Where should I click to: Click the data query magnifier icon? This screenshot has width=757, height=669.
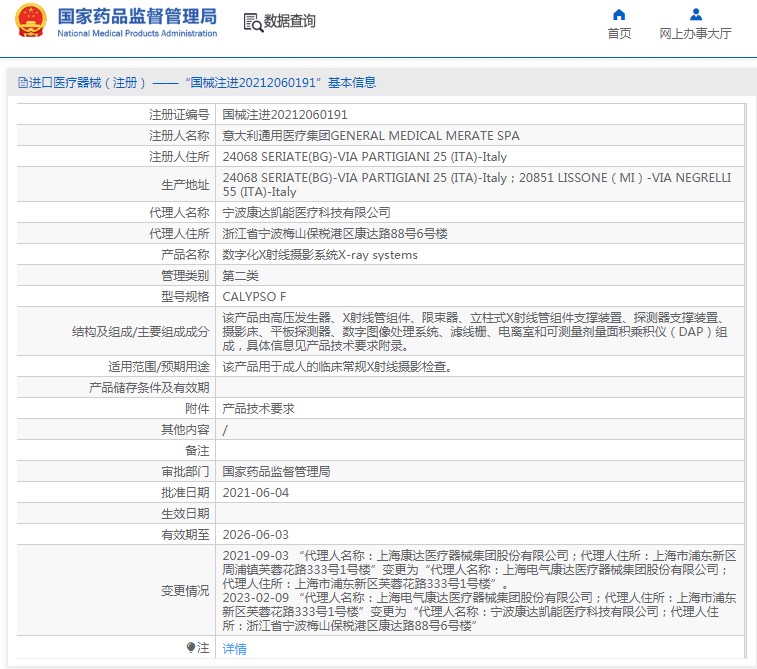253,22
